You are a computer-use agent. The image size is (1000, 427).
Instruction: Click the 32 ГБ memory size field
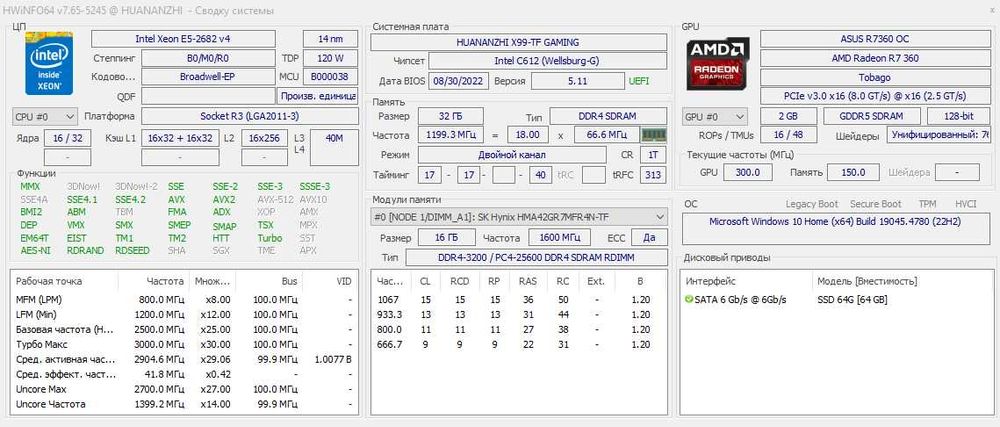tap(450, 117)
